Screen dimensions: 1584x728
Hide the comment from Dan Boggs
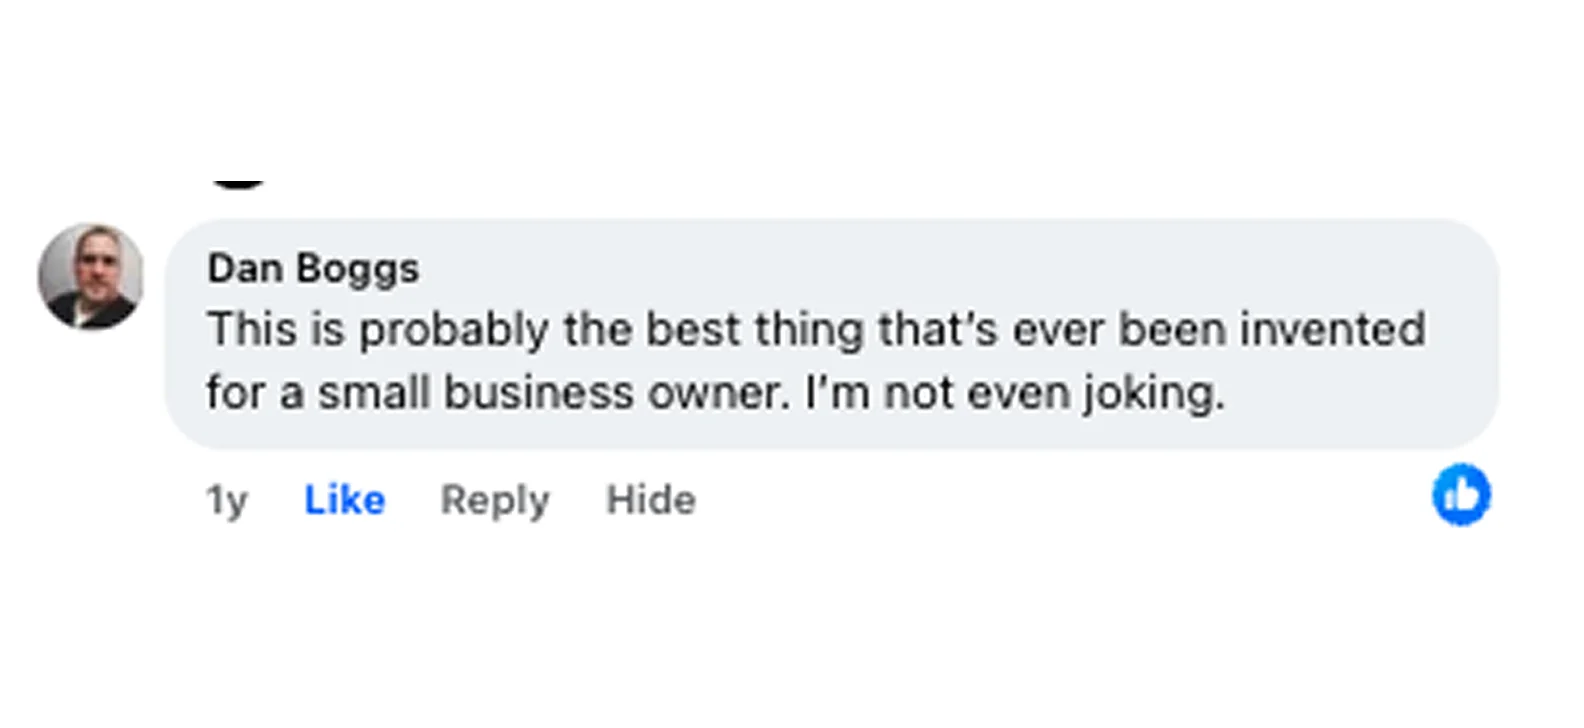click(x=650, y=499)
